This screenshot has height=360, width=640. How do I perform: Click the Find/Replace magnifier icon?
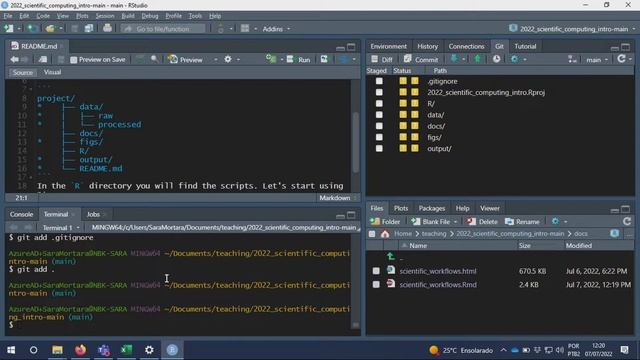[x=154, y=60]
